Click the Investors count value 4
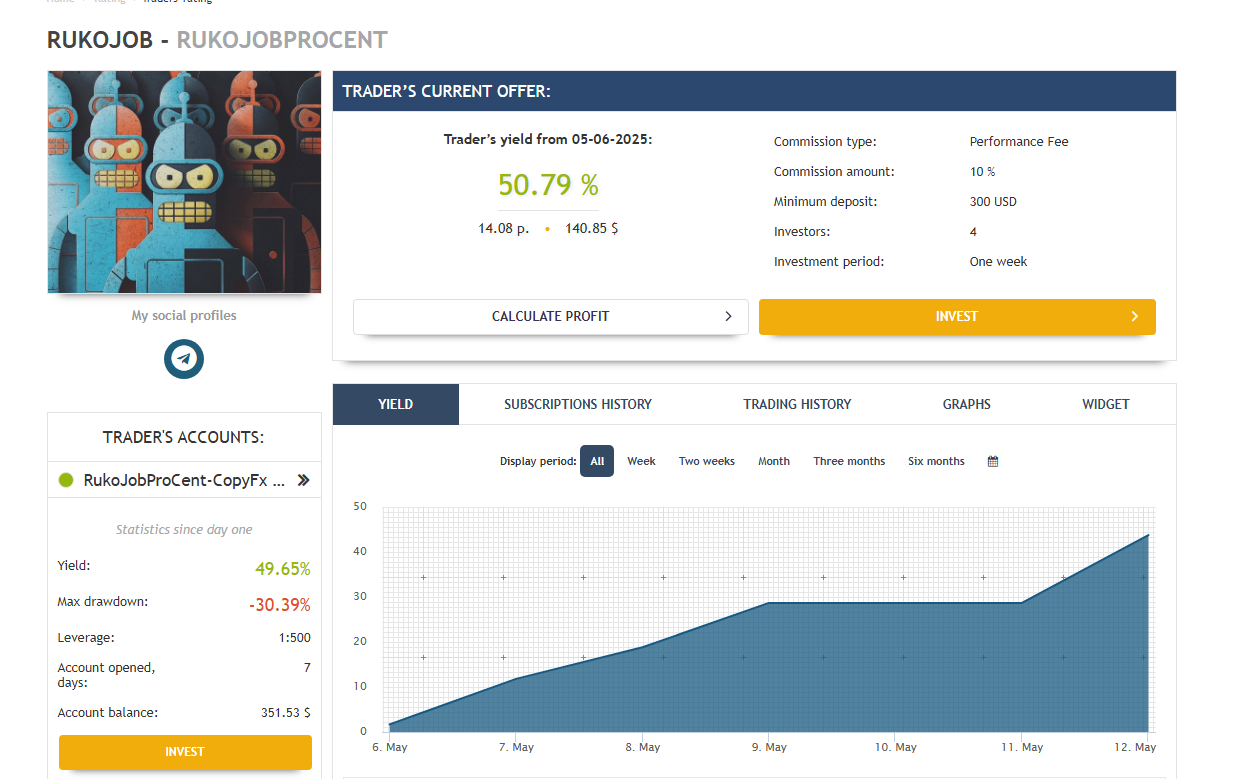 (x=974, y=232)
